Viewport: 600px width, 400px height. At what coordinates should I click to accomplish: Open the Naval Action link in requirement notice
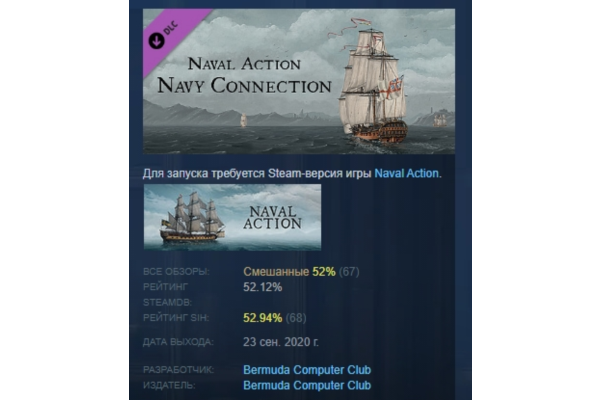(x=406, y=173)
